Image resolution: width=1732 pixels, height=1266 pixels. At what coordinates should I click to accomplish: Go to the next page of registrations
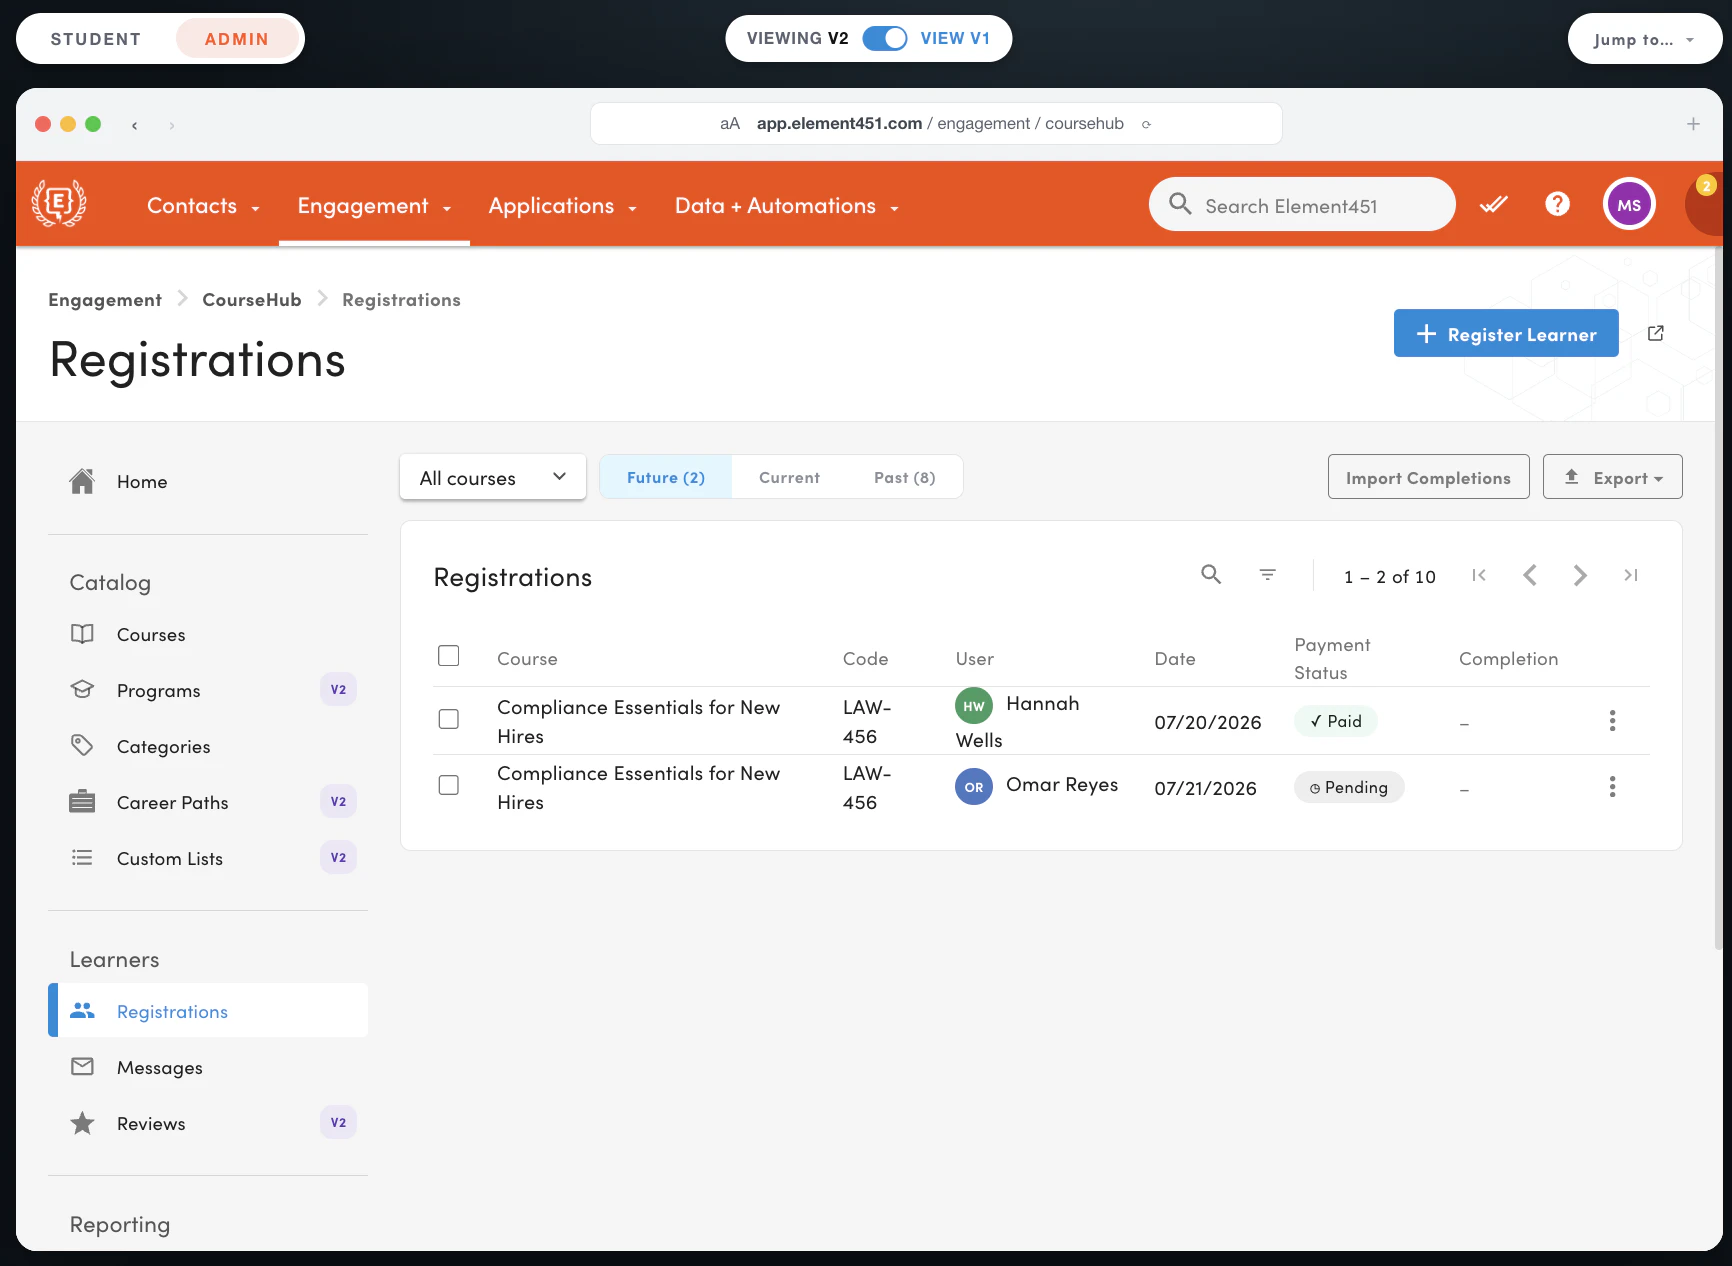click(1580, 575)
